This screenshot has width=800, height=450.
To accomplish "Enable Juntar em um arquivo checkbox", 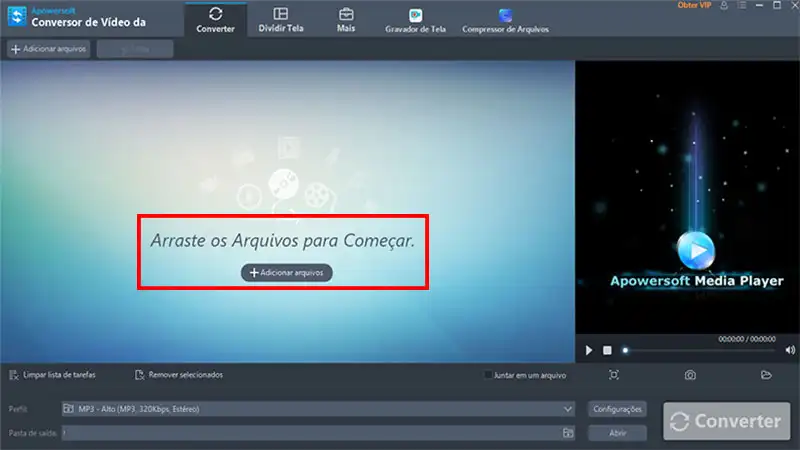I will (x=488, y=375).
